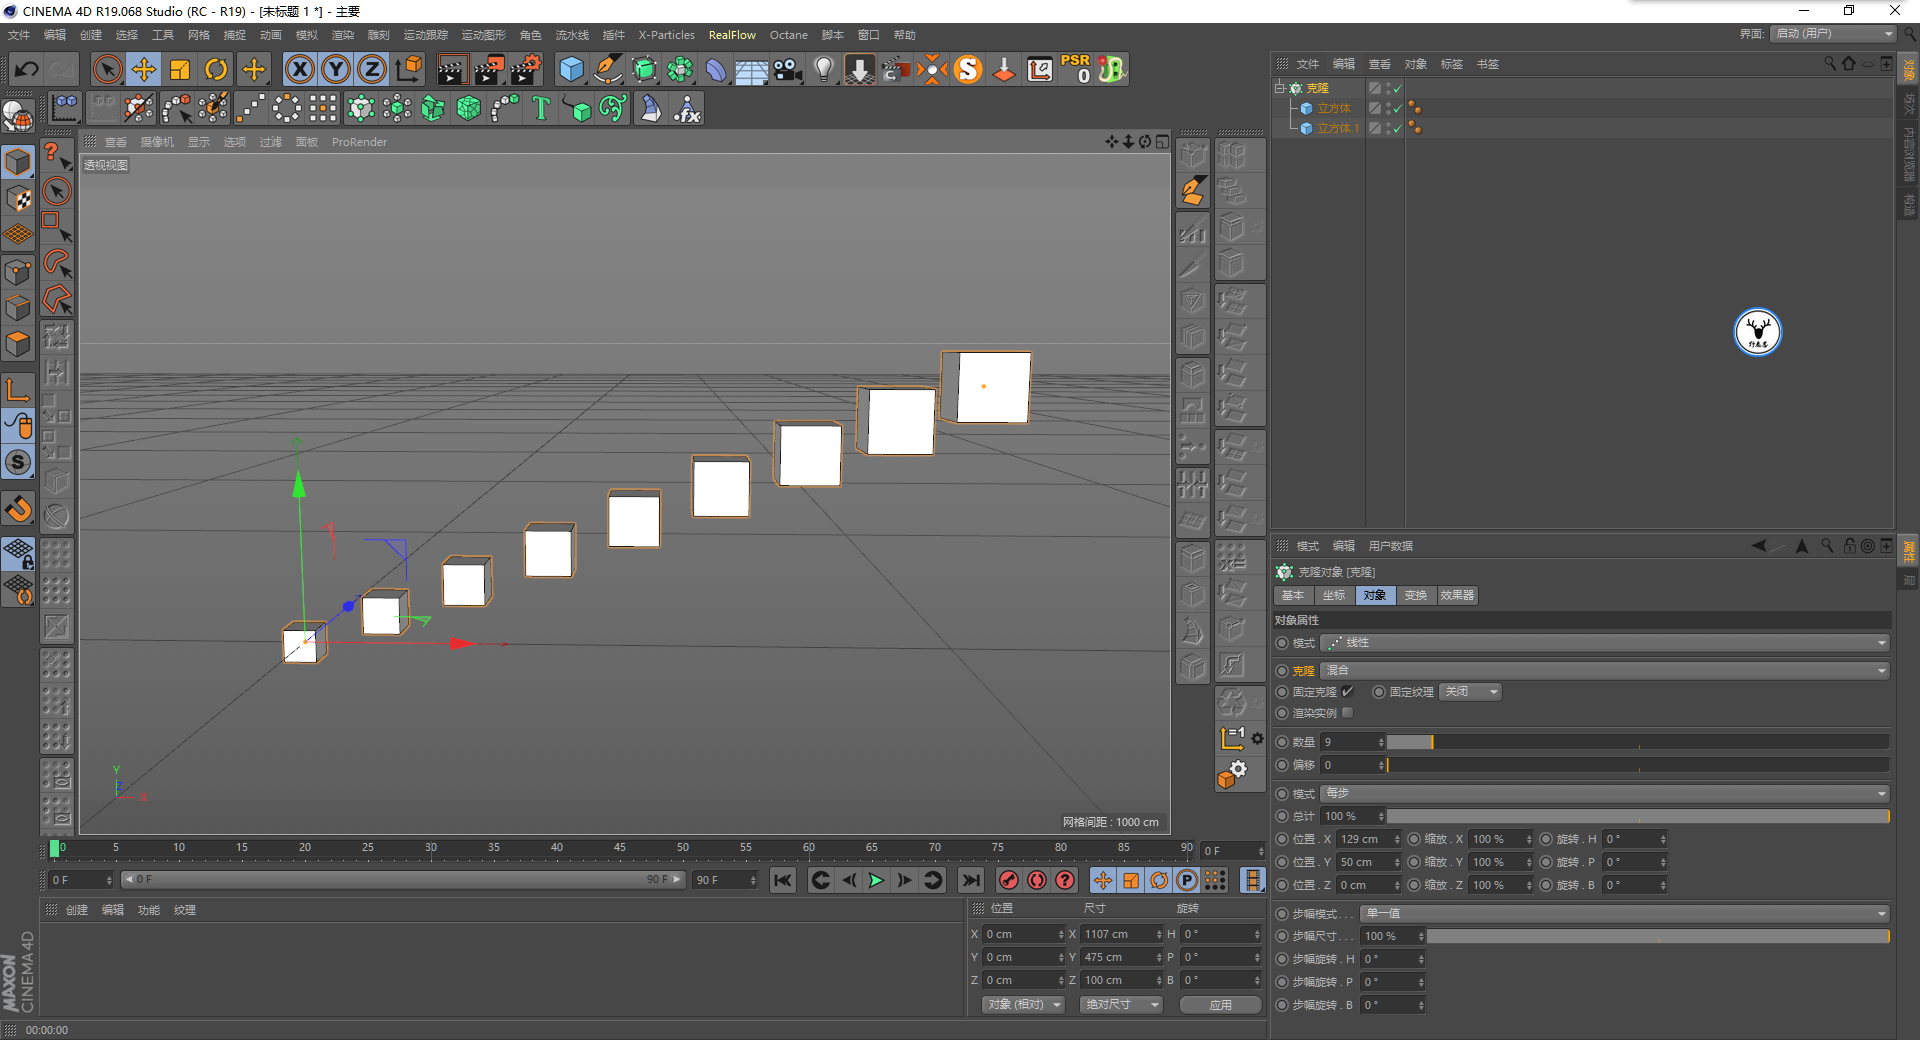The image size is (1920, 1040).
Task: Open the 绝对尺寸 dropdown
Action: [1121, 1004]
